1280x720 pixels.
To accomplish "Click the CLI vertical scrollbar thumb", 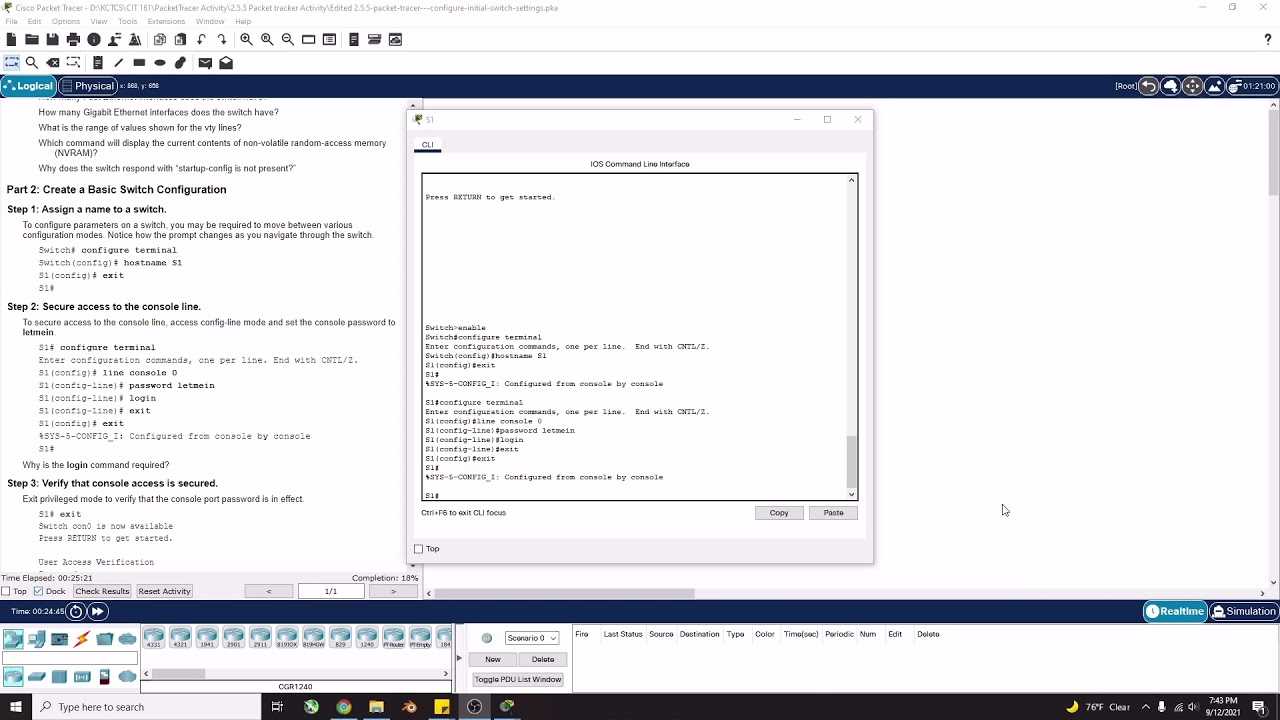I will (x=852, y=461).
